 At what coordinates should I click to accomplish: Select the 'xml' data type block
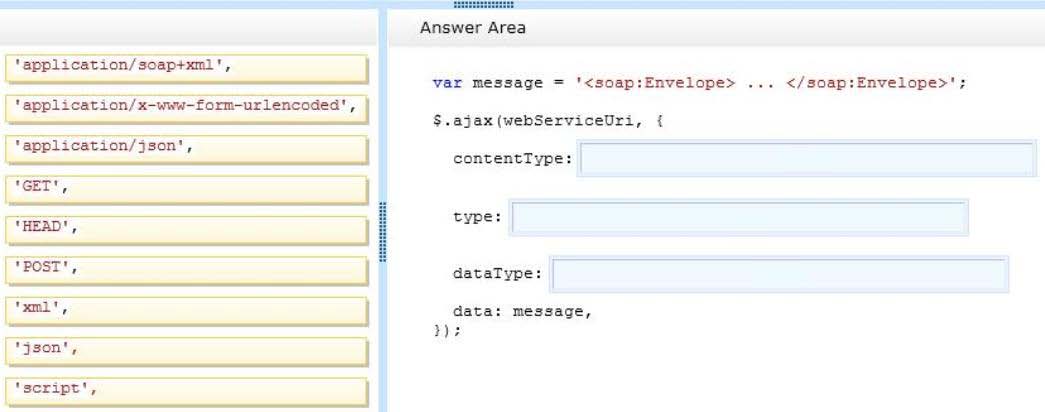tap(187, 311)
